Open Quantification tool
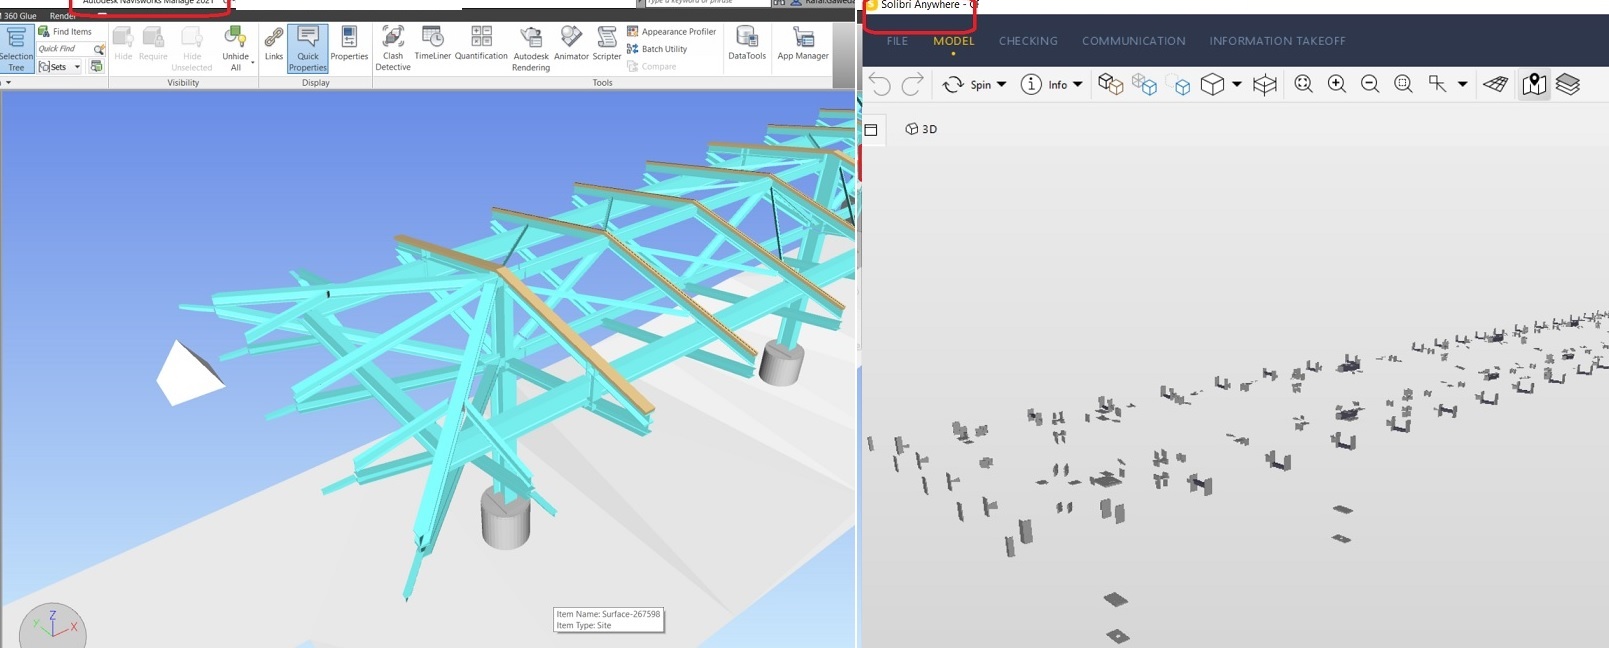This screenshot has width=1609, height=648. pyautogui.click(x=481, y=45)
